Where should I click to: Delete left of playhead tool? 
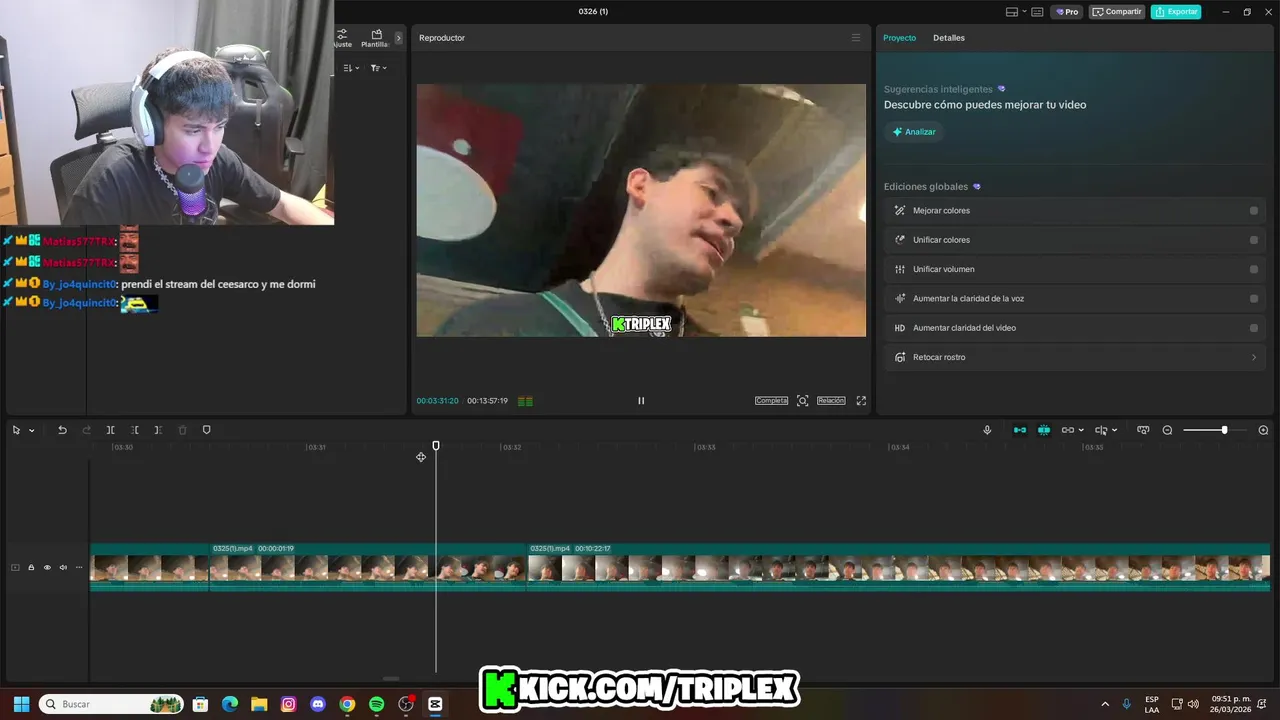coord(134,430)
